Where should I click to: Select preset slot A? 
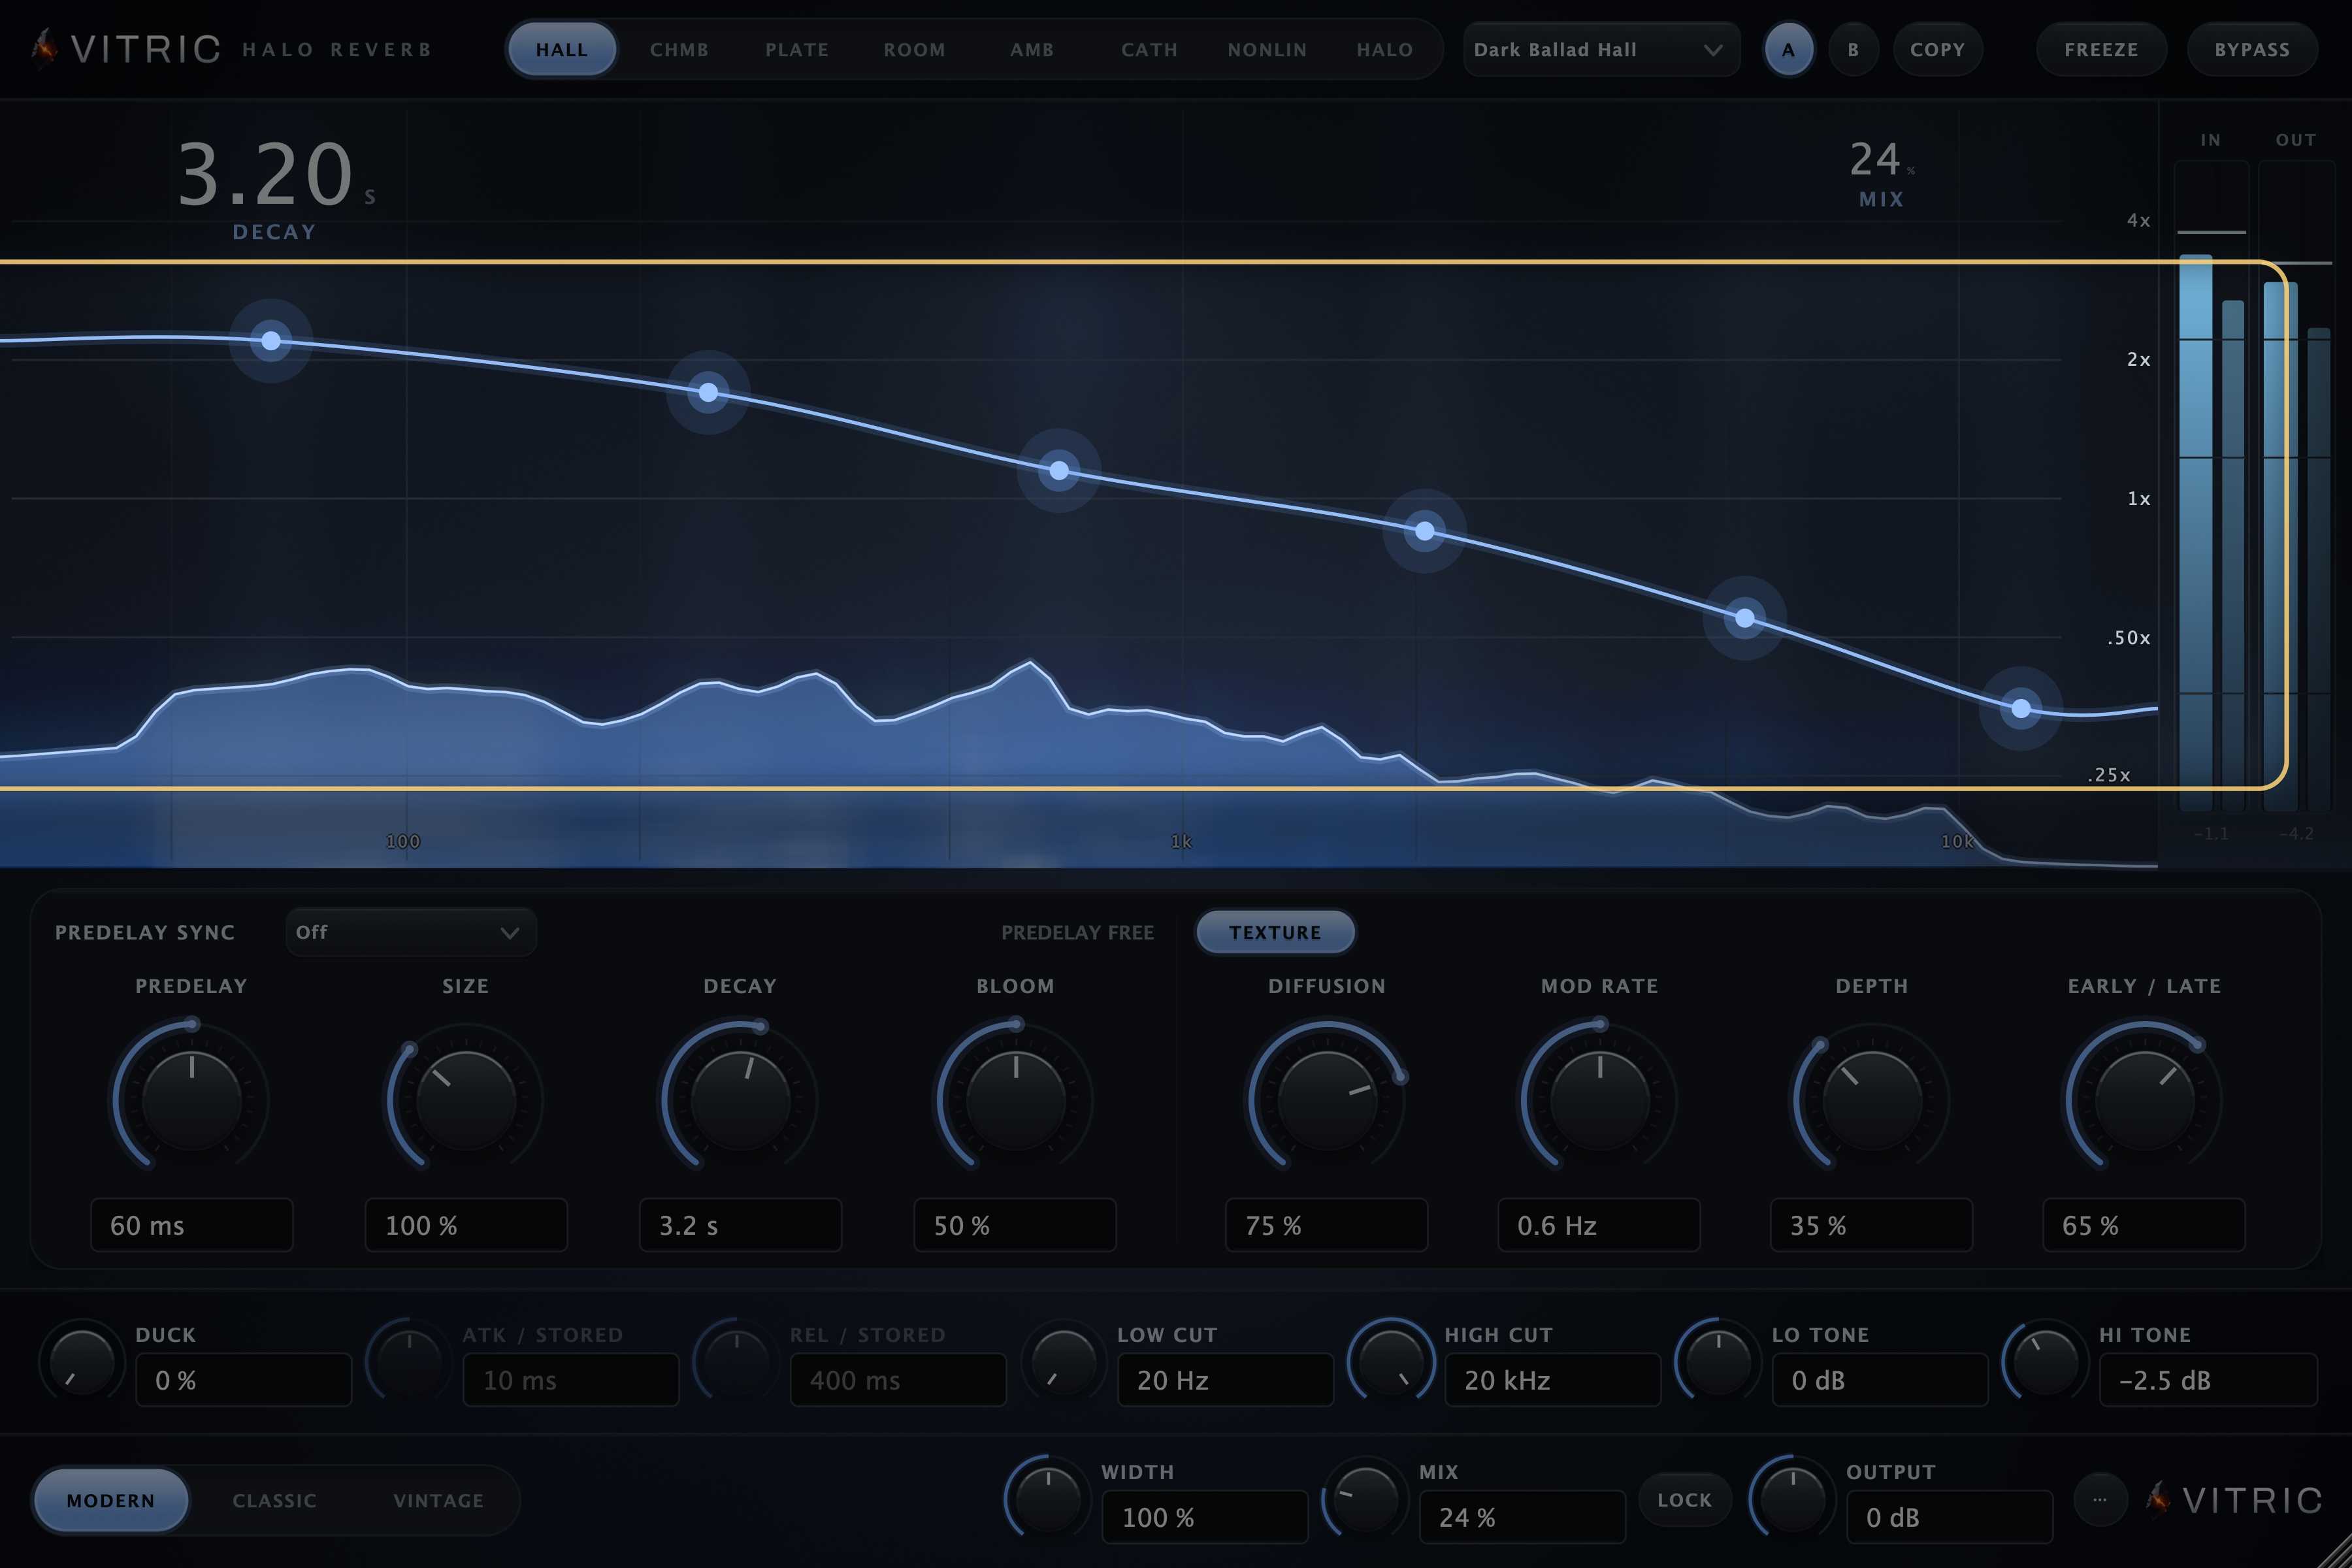[x=1788, y=49]
